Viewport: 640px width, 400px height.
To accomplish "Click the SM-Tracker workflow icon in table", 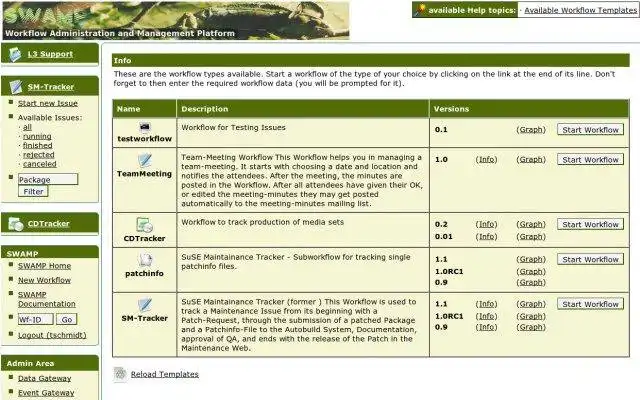I will [144, 305].
